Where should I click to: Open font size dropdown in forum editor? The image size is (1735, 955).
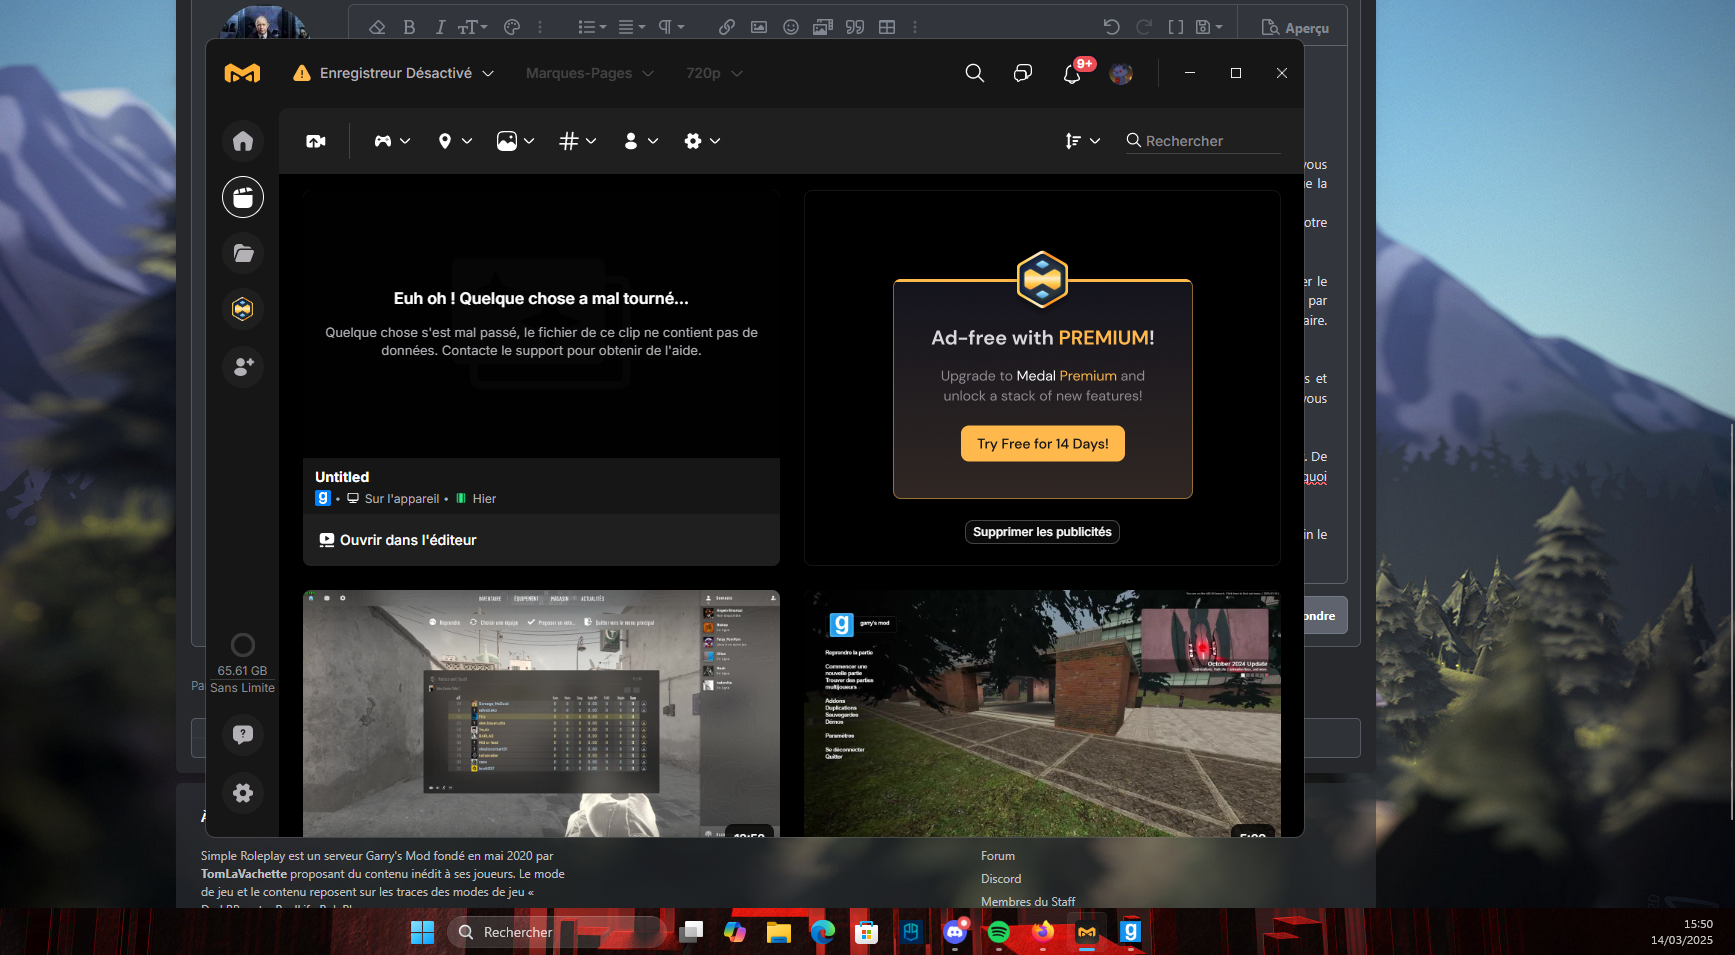pyautogui.click(x=472, y=27)
